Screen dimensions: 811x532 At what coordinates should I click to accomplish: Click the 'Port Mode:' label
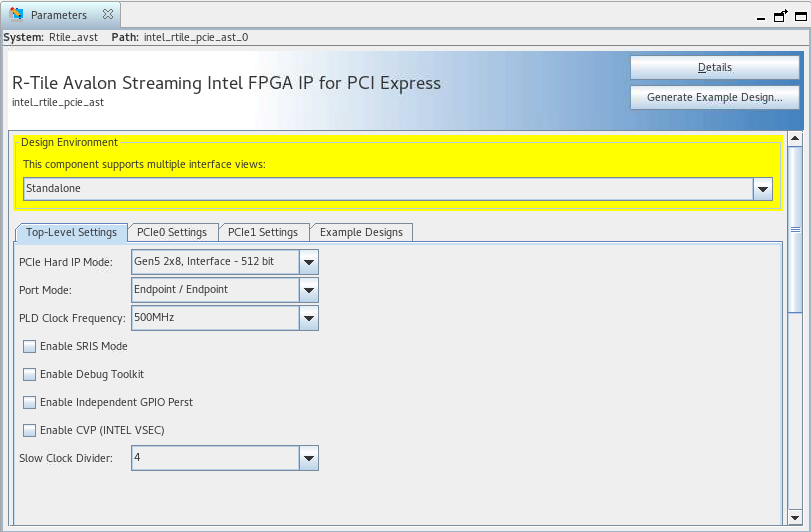(46, 291)
